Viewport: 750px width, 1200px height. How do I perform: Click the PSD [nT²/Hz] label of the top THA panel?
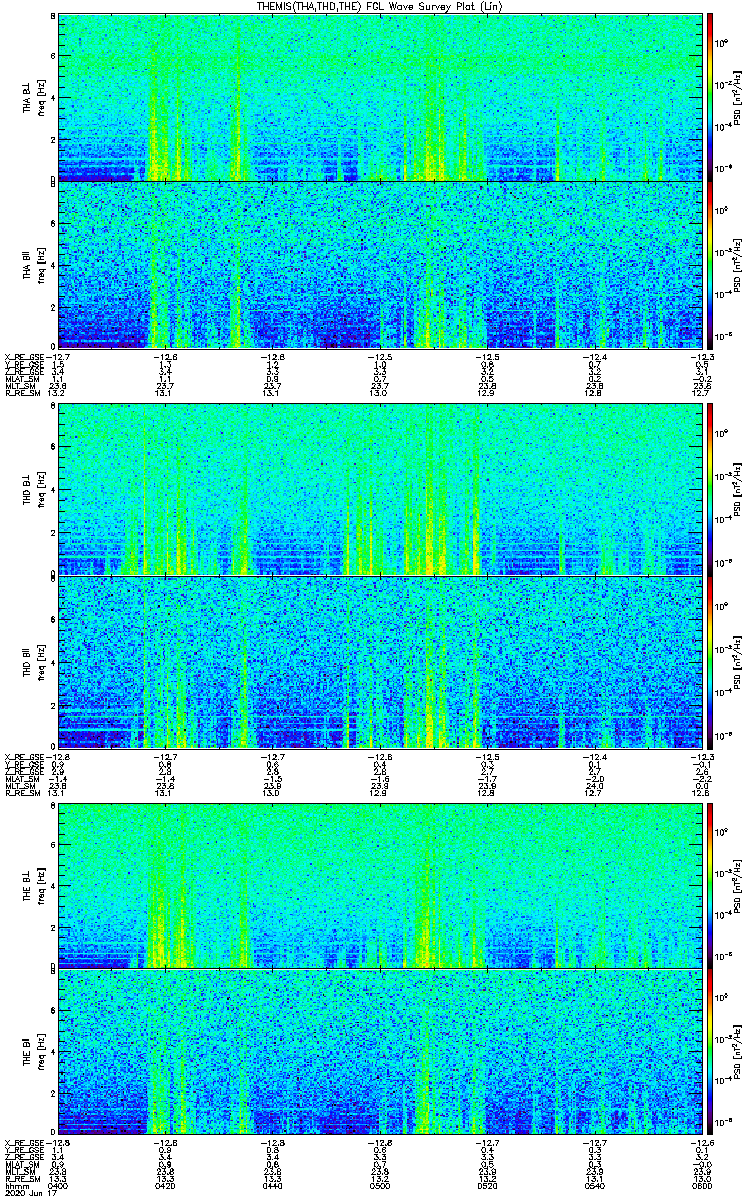(x=738, y=98)
